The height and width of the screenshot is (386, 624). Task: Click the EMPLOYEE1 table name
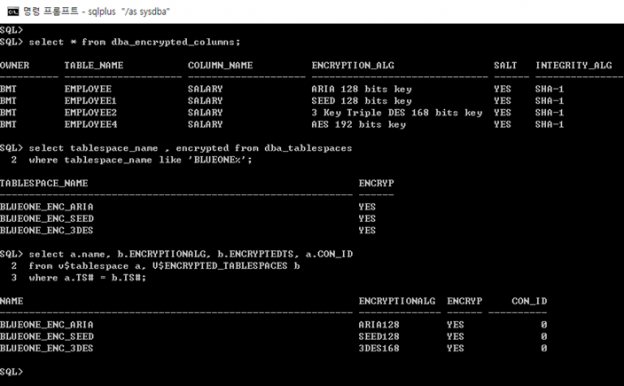[x=91, y=101]
